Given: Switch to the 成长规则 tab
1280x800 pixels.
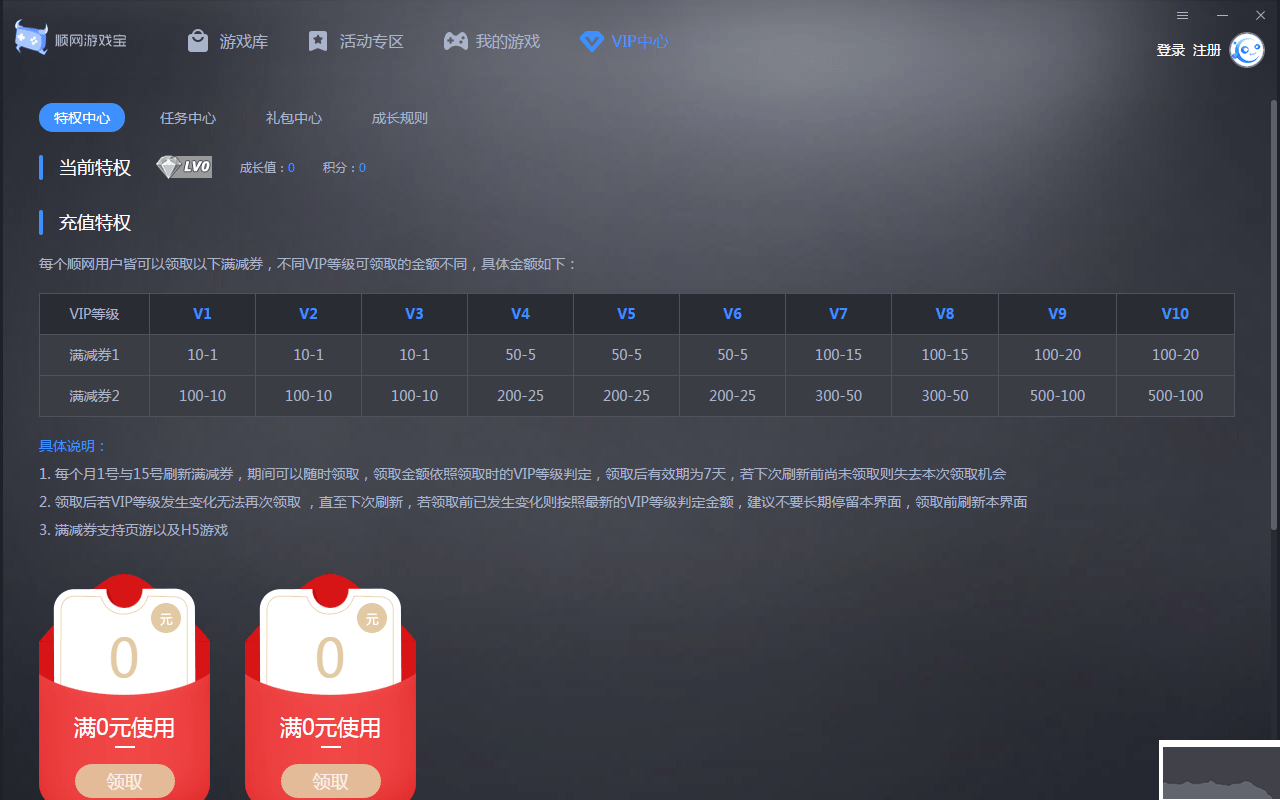Looking at the screenshot, I should (400, 117).
